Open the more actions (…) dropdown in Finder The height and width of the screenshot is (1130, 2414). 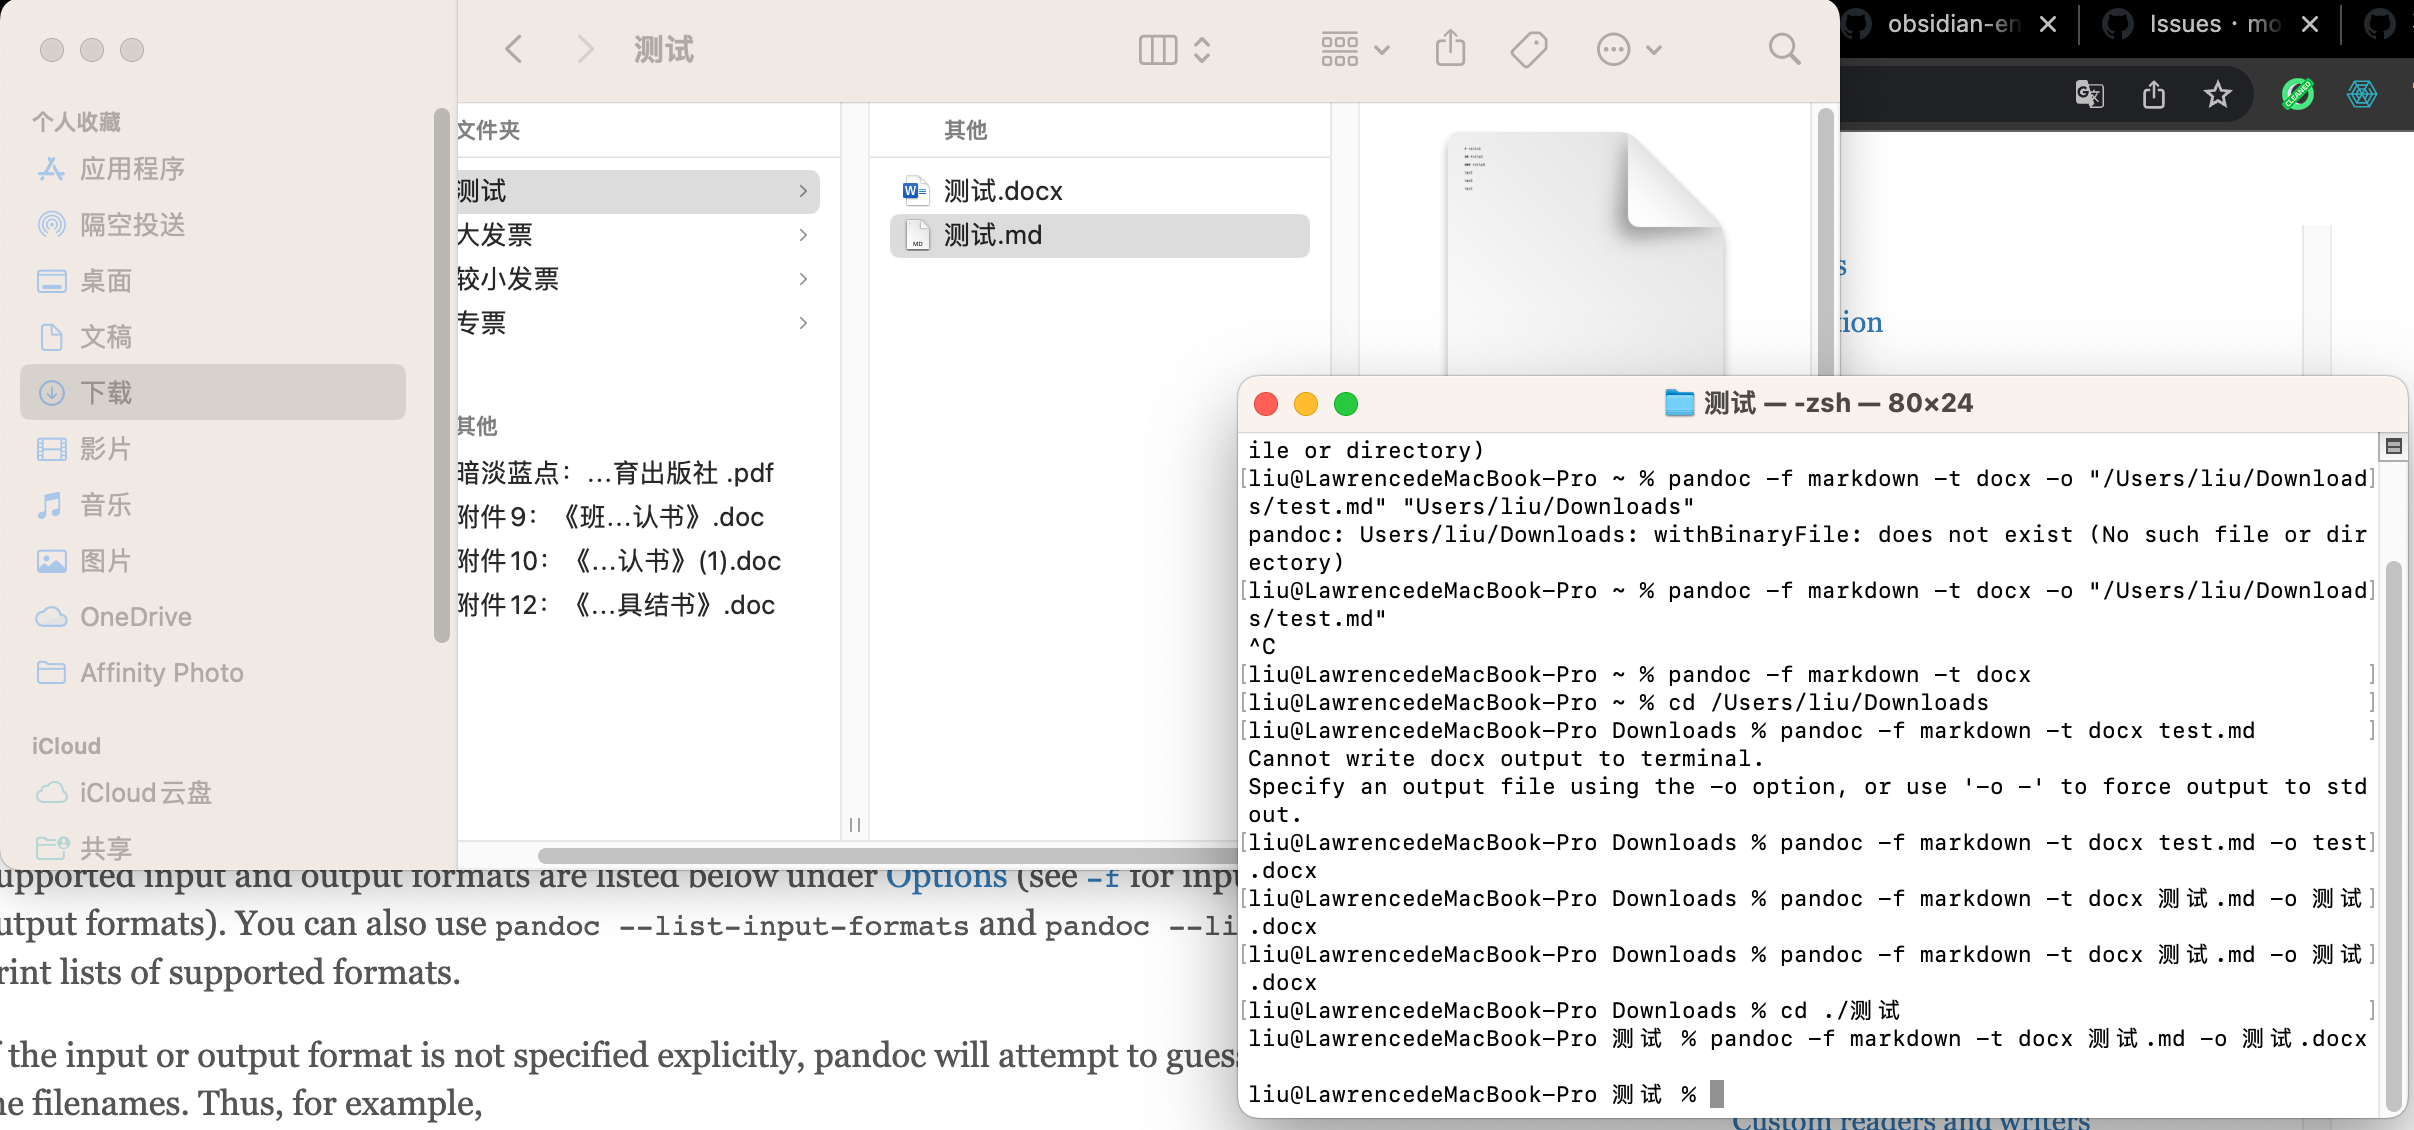click(x=1627, y=48)
